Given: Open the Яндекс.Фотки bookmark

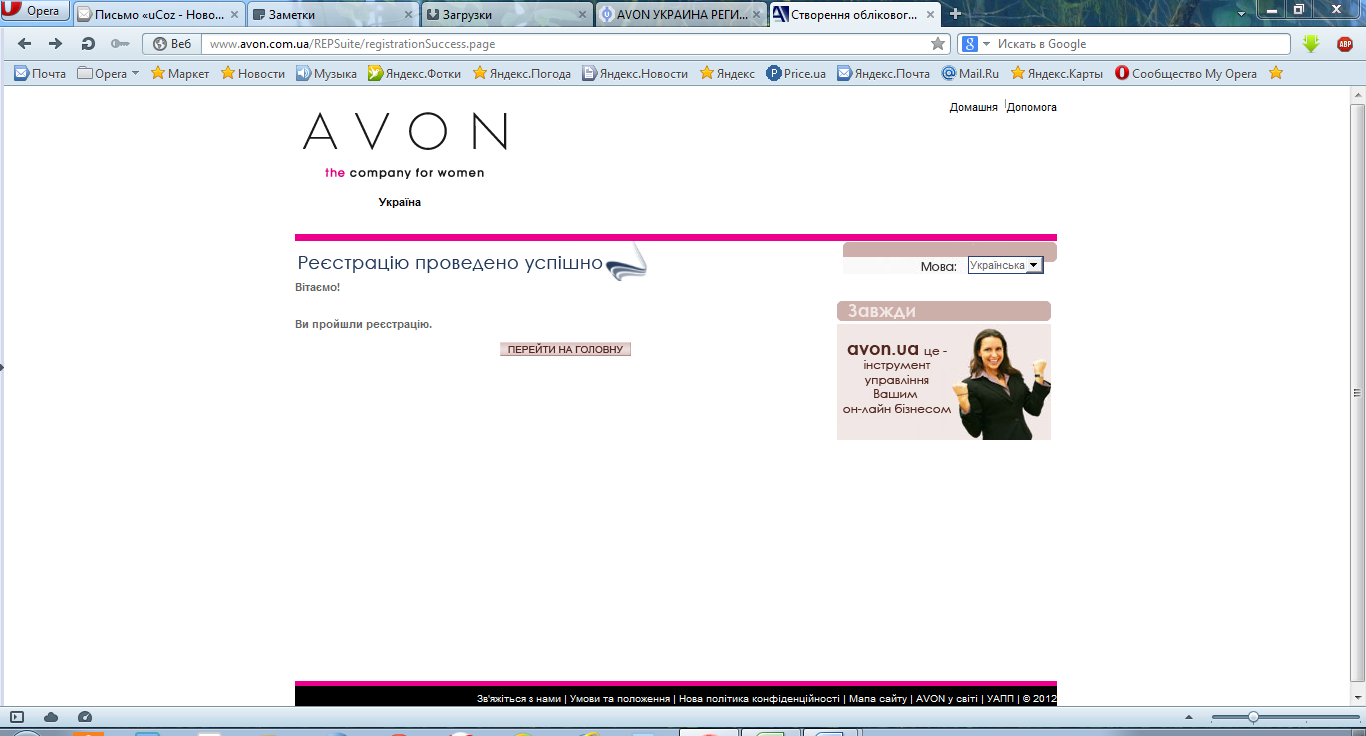Looking at the screenshot, I should click(414, 73).
